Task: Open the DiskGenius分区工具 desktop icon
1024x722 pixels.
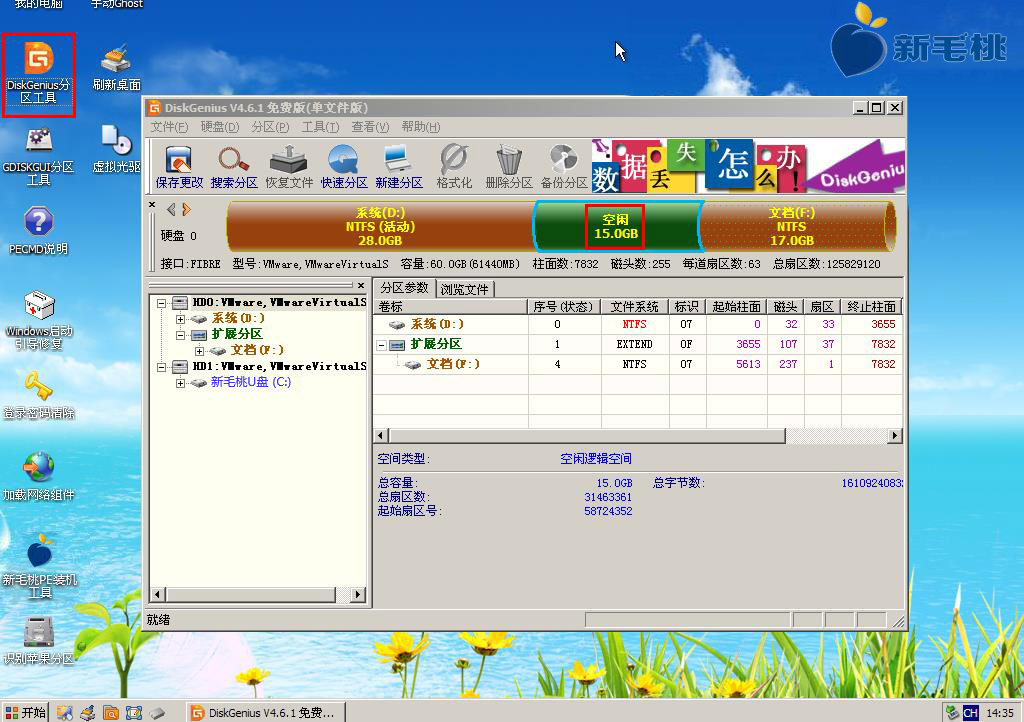Action: [x=39, y=73]
